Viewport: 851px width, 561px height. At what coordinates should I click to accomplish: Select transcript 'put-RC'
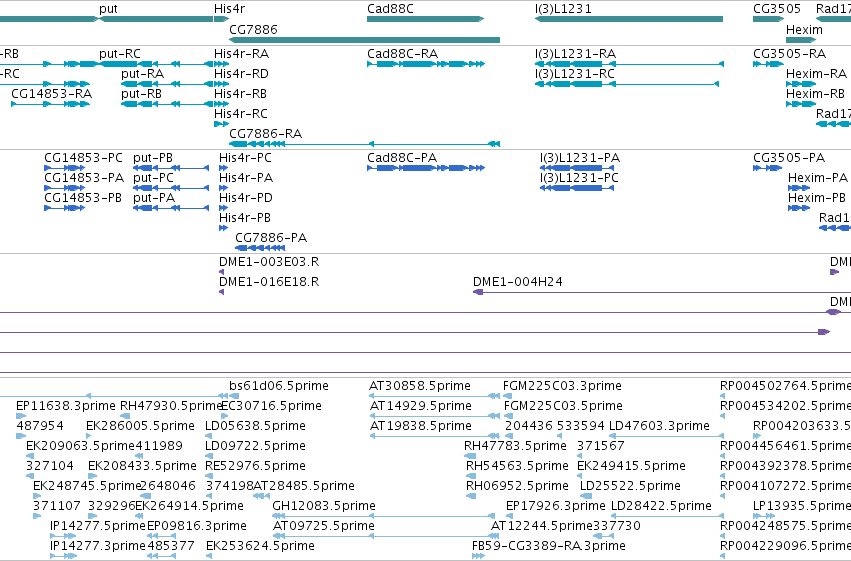tap(119, 54)
